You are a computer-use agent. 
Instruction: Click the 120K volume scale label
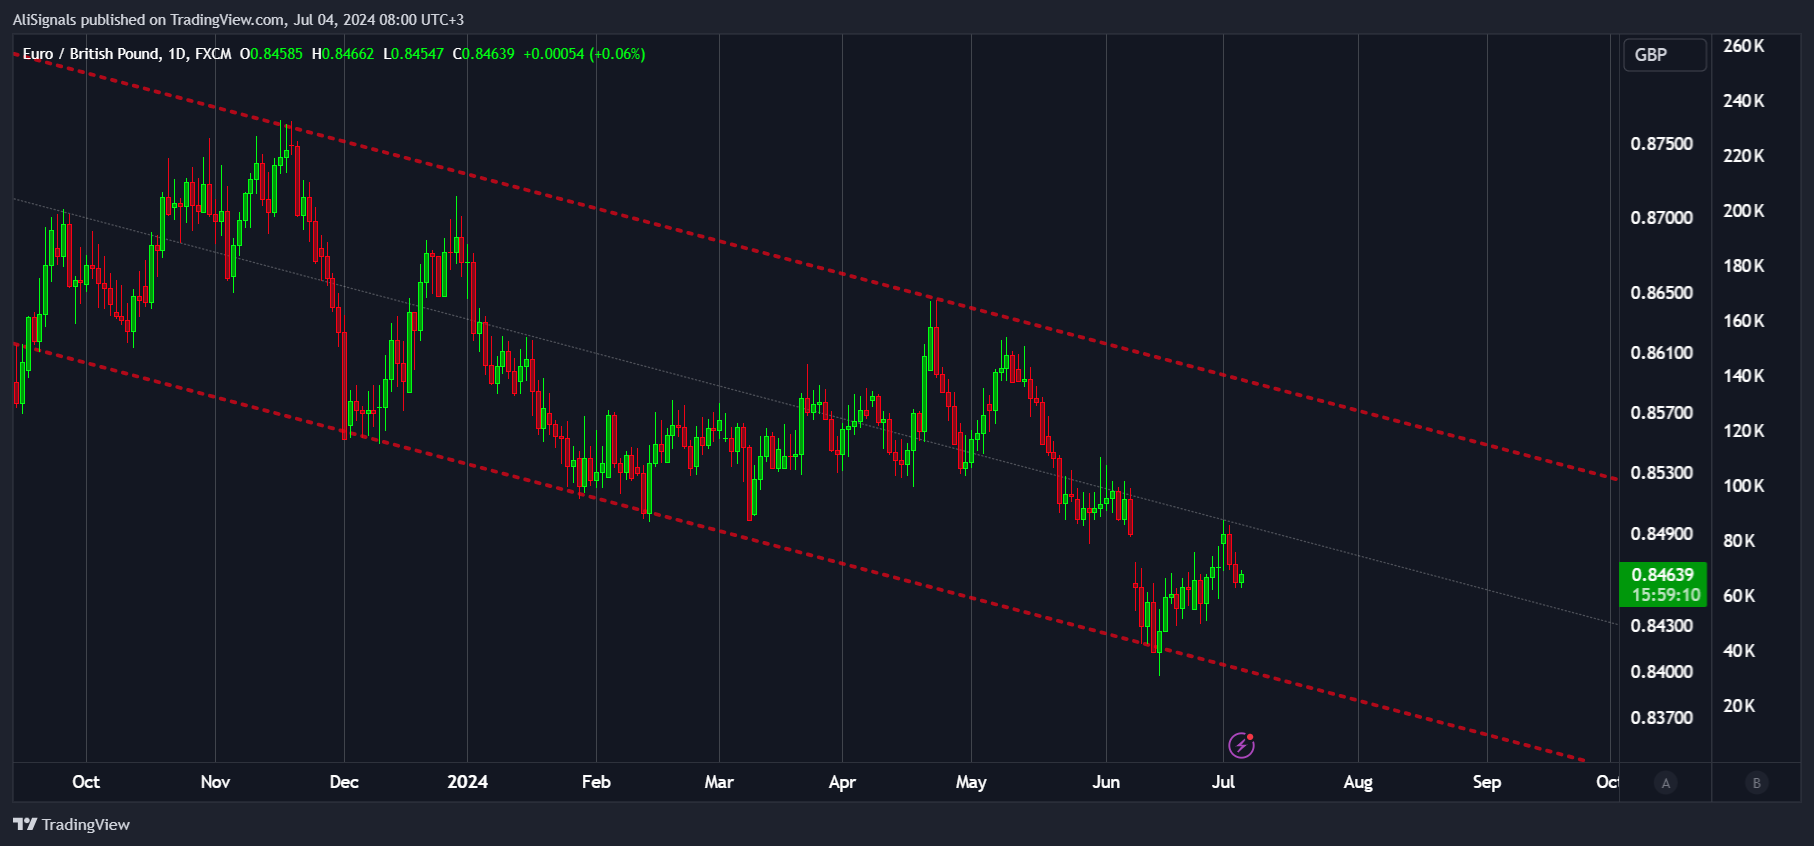tap(1744, 431)
